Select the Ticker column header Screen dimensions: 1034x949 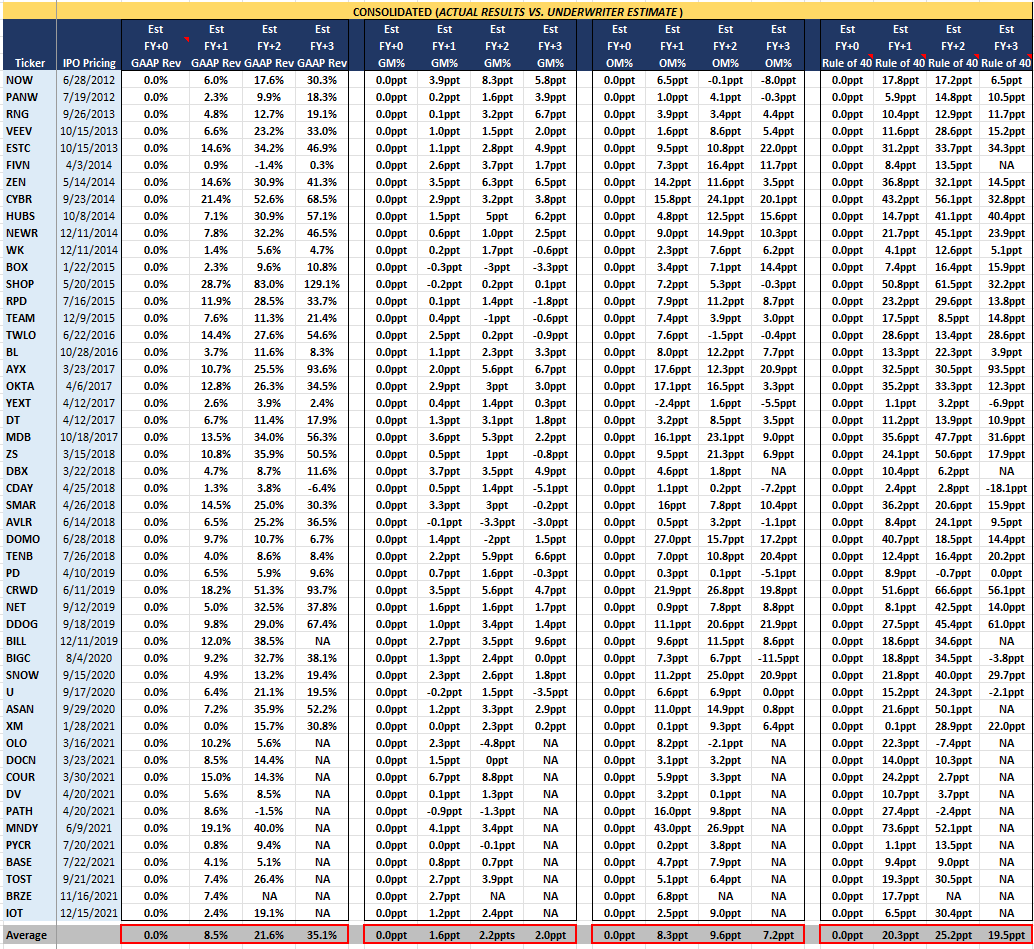[x=30, y=63]
